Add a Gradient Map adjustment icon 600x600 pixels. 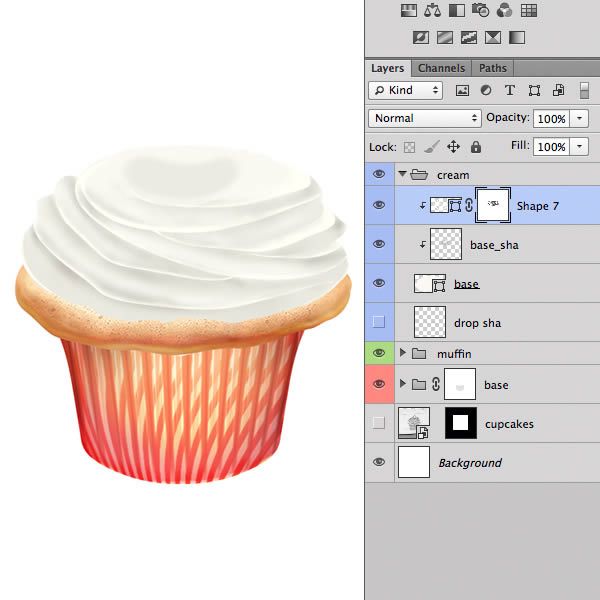click(x=517, y=38)
